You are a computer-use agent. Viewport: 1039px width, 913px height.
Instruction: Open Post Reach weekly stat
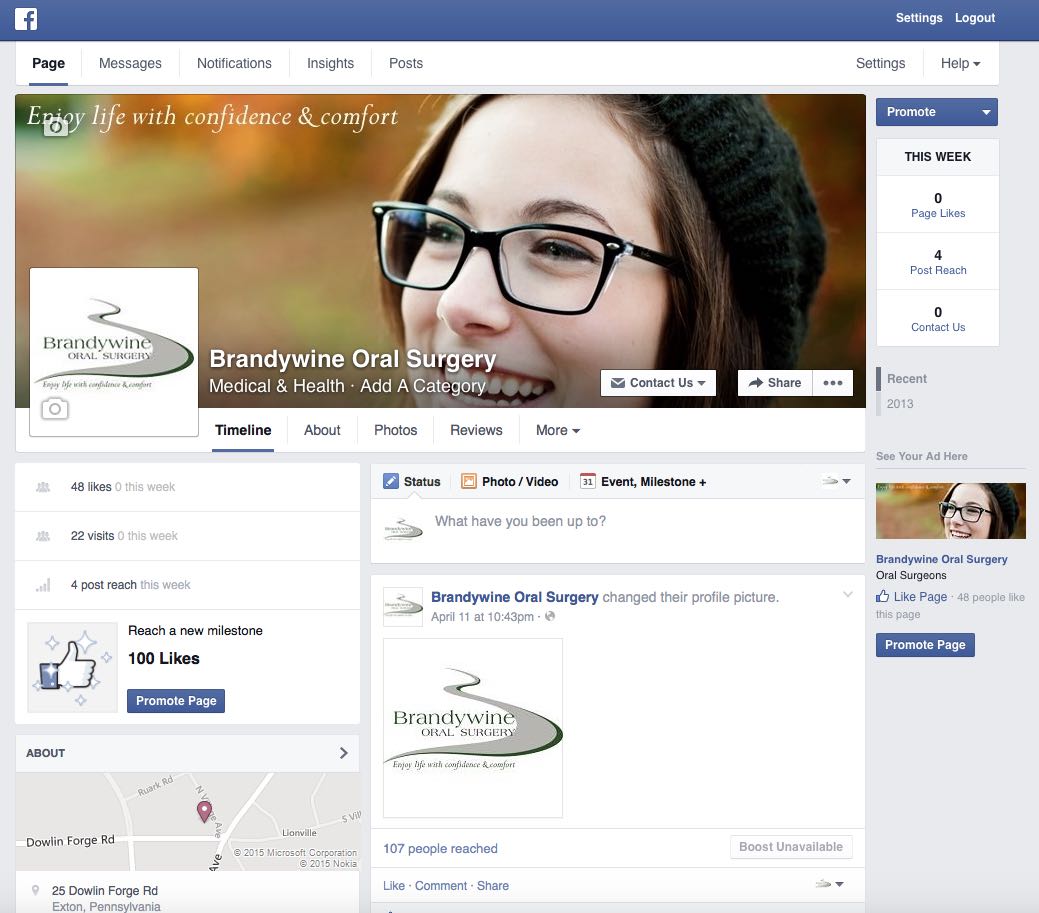click(x=938, y=262)
